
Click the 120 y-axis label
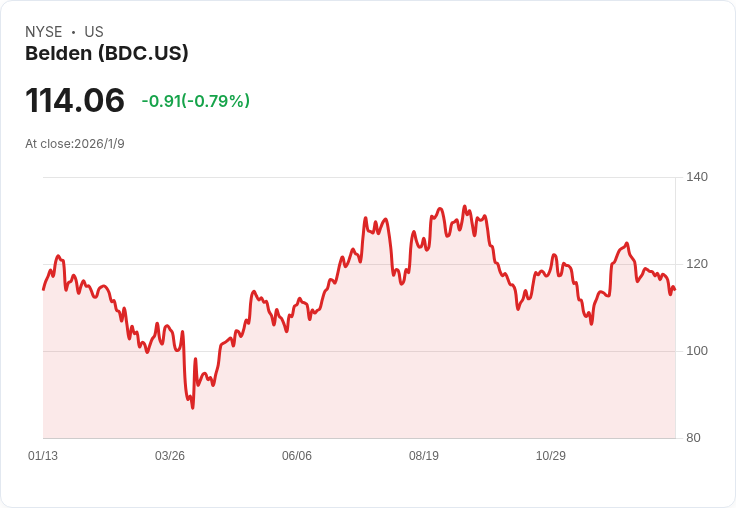coord(697,264)
